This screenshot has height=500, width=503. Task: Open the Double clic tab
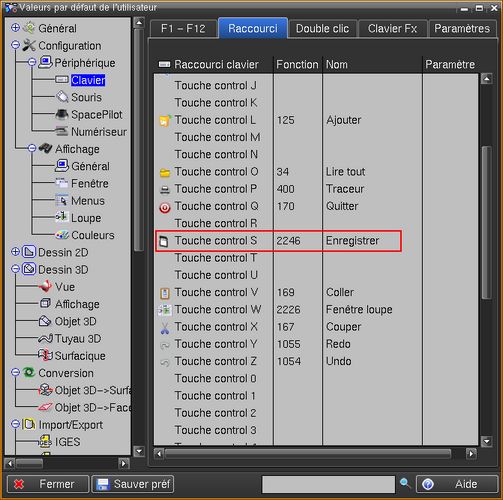click(322, 29)
